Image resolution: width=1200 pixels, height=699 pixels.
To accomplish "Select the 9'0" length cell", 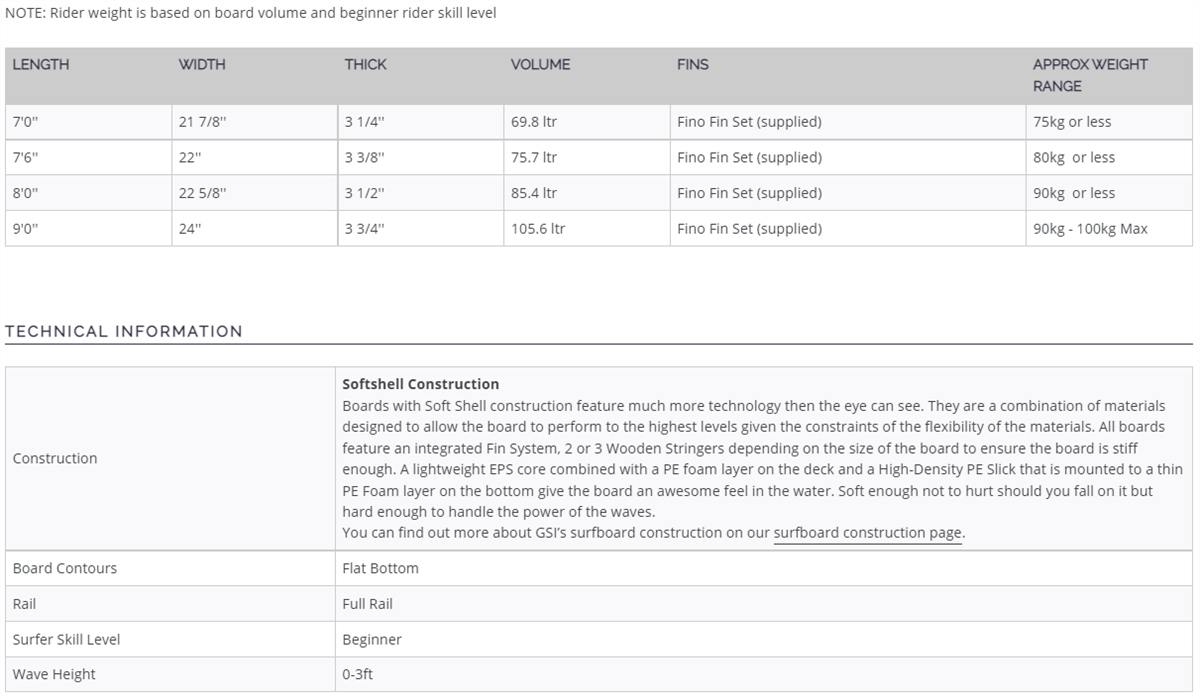I will click(x=88, y=228).
